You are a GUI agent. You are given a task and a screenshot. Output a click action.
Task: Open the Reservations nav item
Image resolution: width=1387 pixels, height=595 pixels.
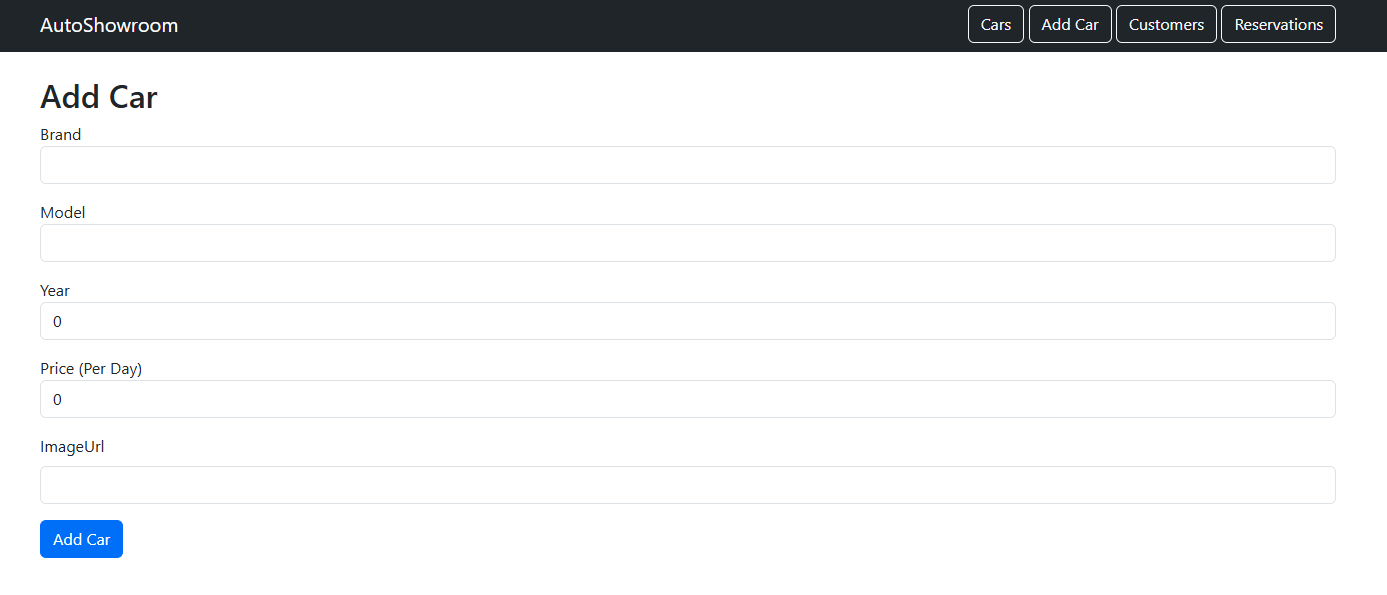click(x=1278, y=25)
